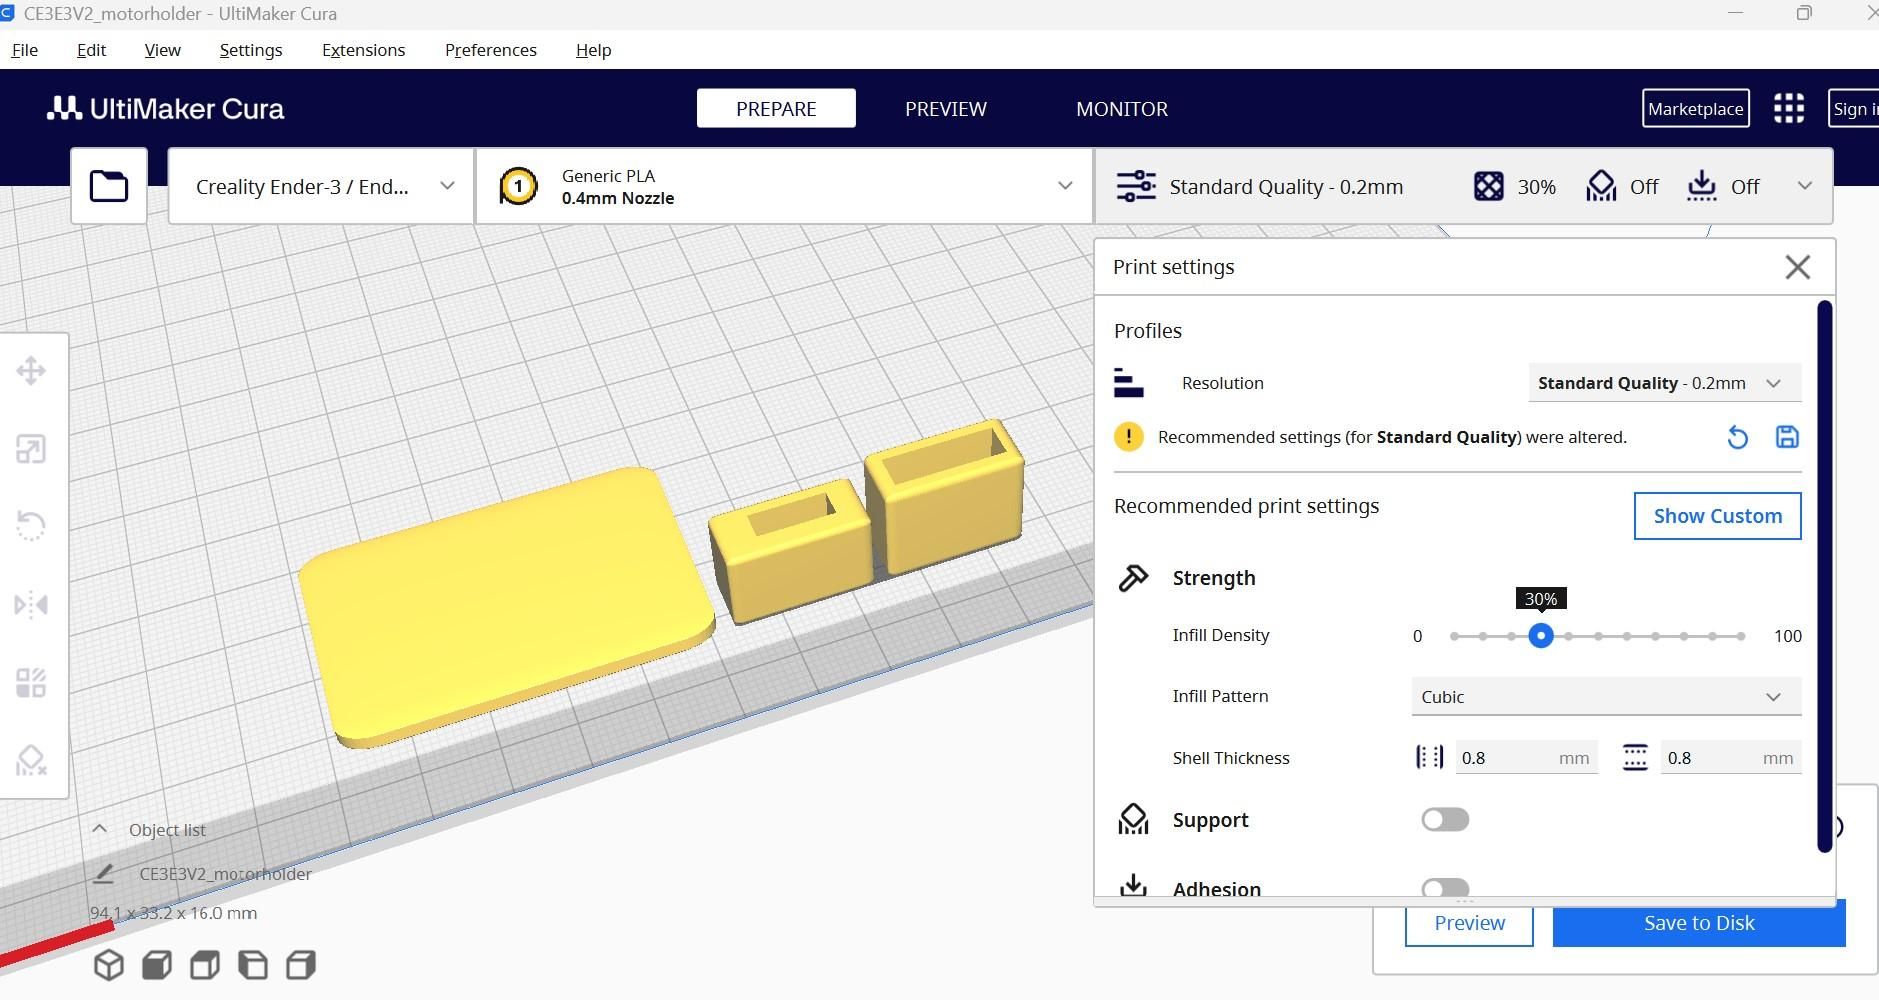Select CE3E3V2_motorholder in the object list

(x=225, y=874)
